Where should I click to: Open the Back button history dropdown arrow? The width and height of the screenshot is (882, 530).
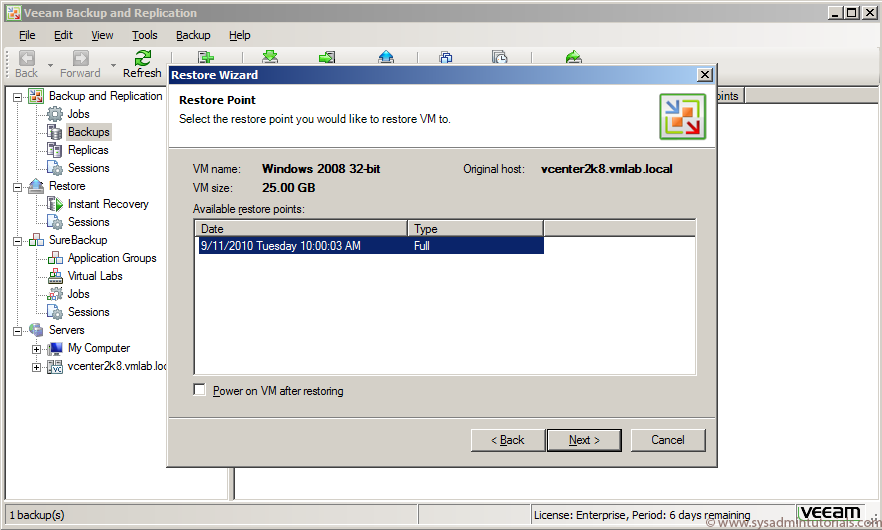coord(50,66)
